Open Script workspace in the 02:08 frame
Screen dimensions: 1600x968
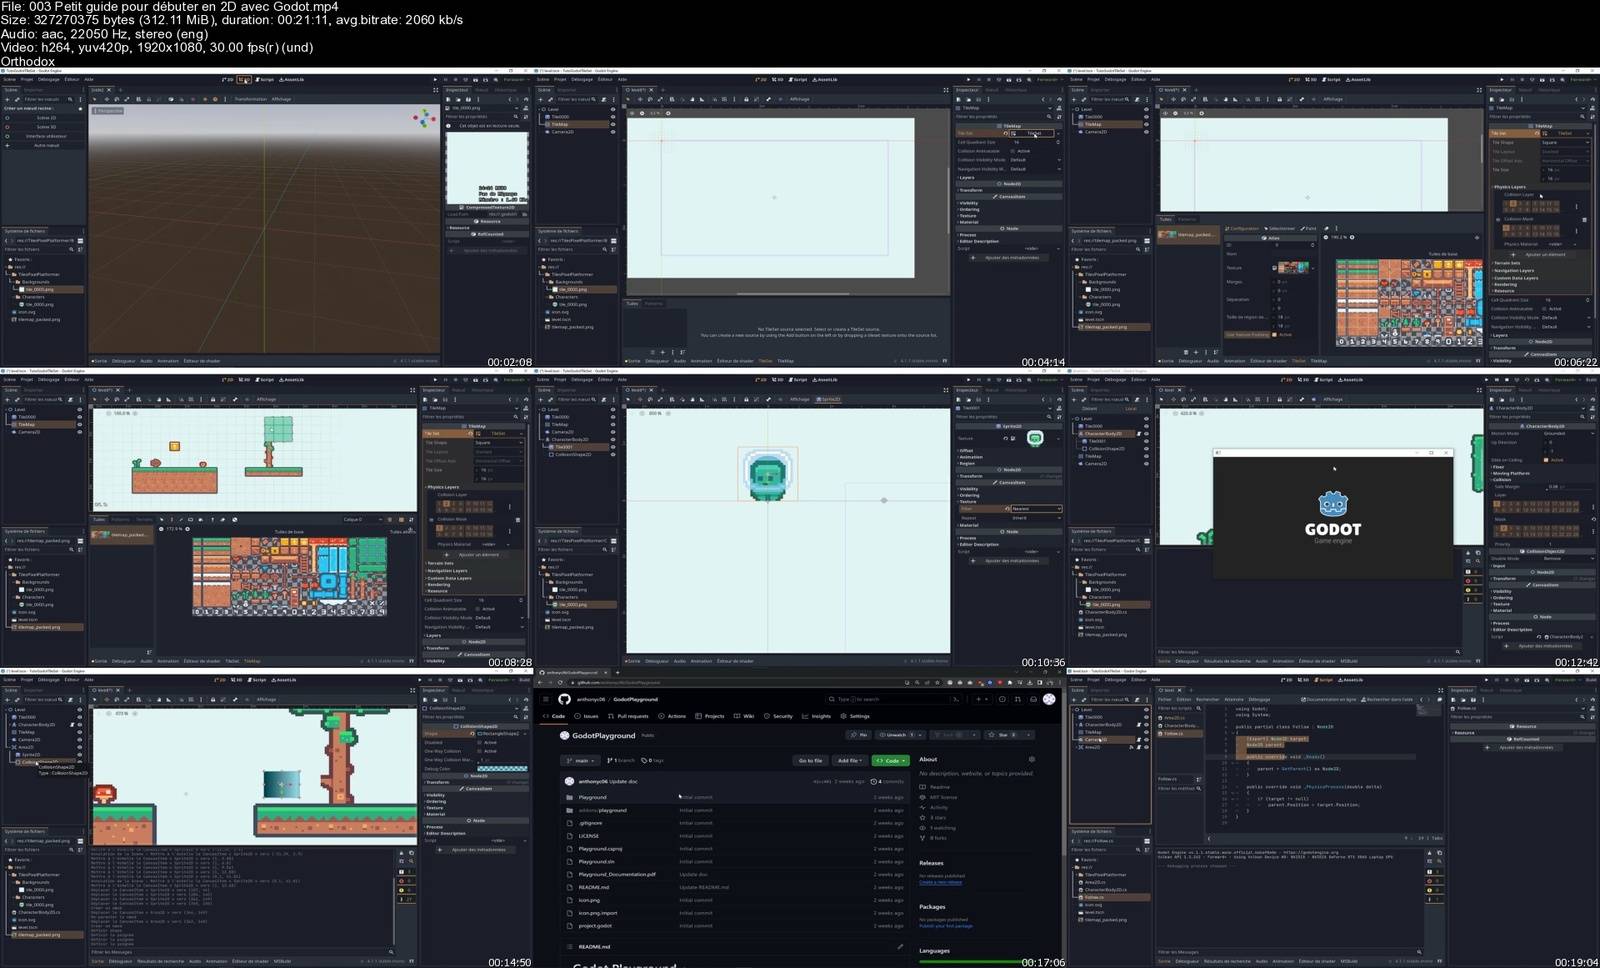pos(264,79)
